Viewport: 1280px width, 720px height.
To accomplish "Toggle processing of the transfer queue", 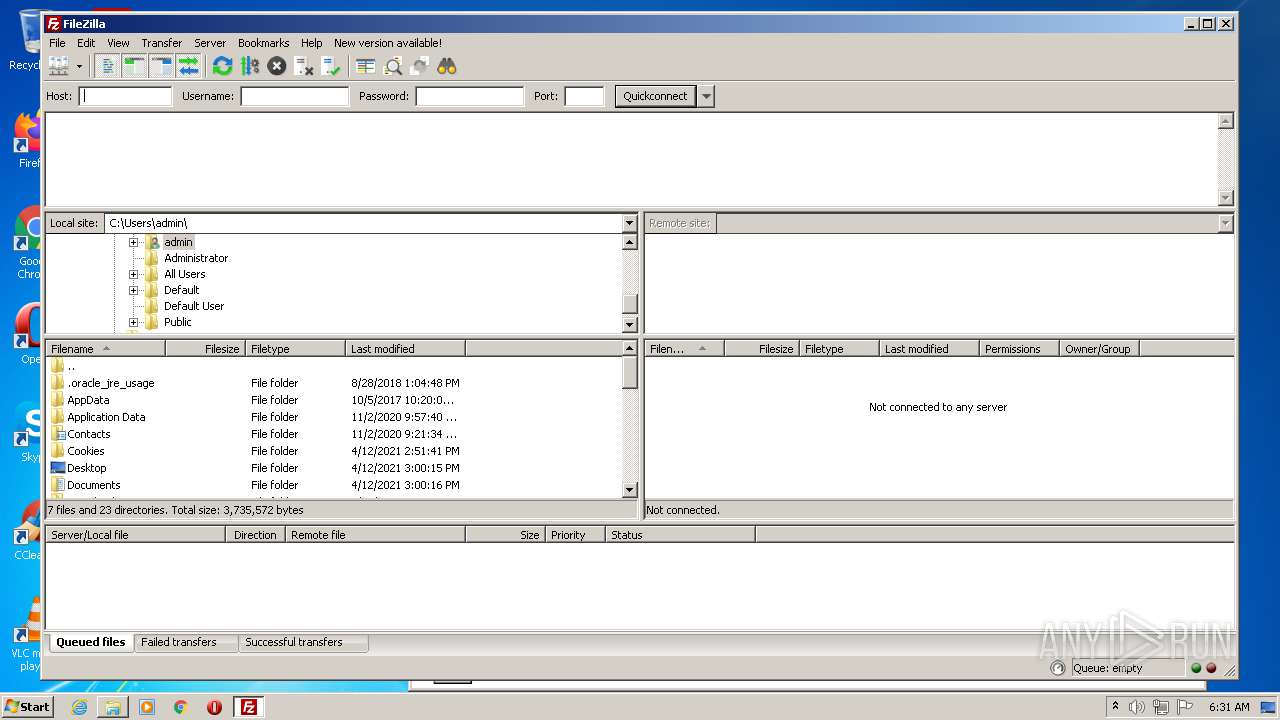I will (250, 66).
